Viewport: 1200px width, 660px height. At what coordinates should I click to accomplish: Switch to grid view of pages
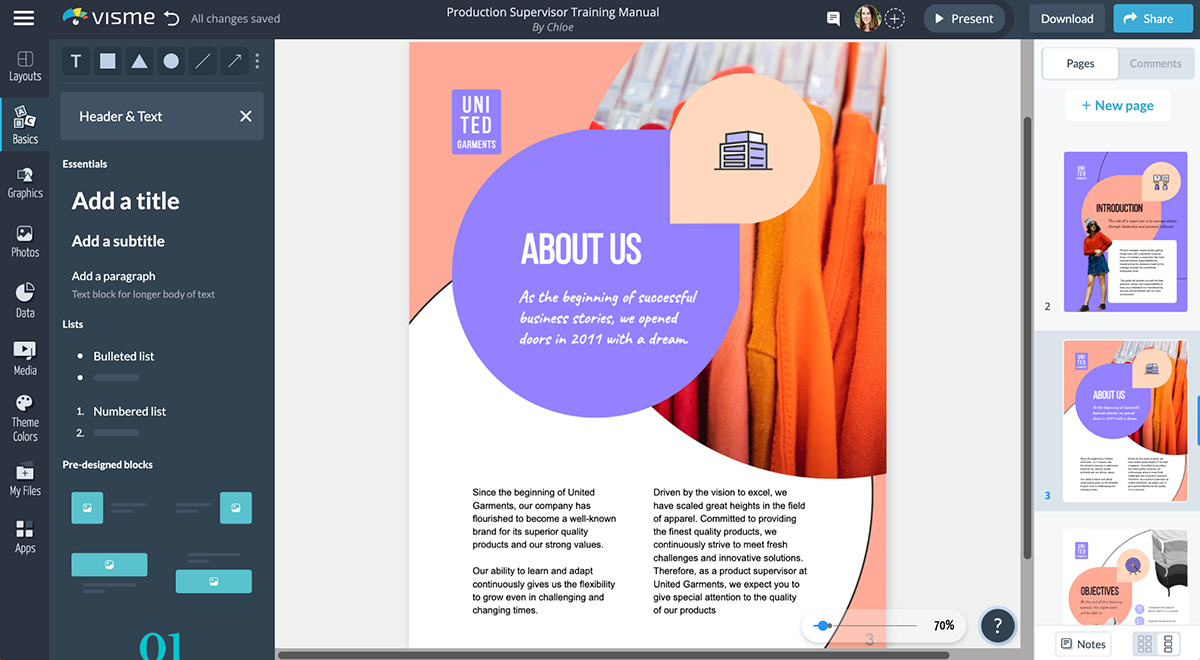click(1144, 644)
